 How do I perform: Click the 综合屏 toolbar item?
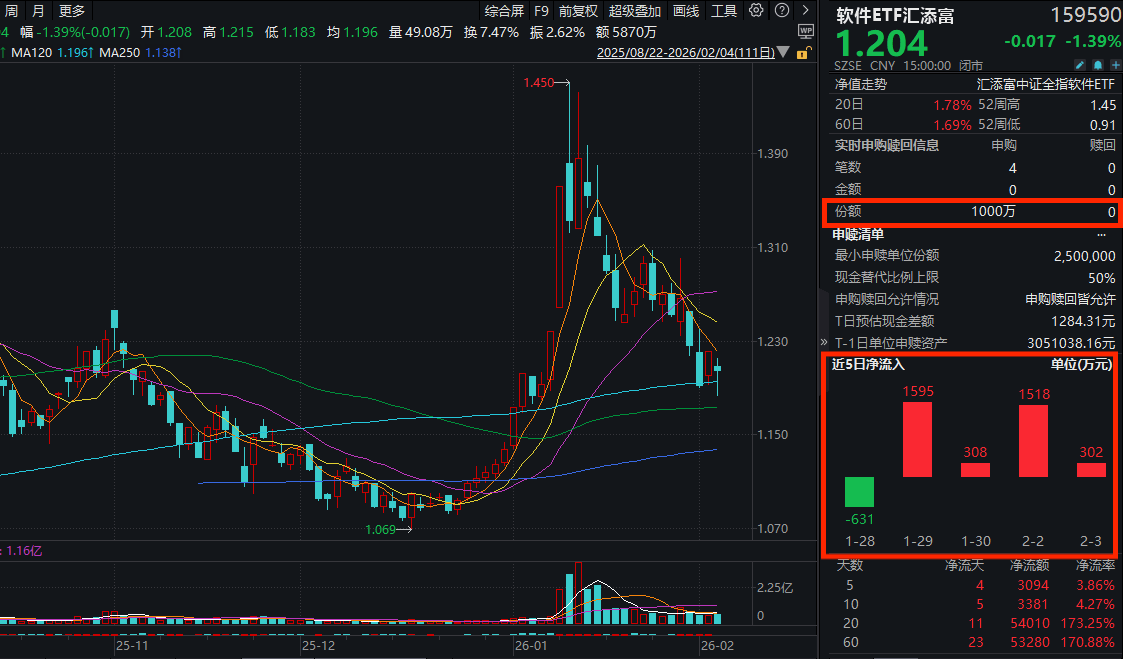click(505, 11)
